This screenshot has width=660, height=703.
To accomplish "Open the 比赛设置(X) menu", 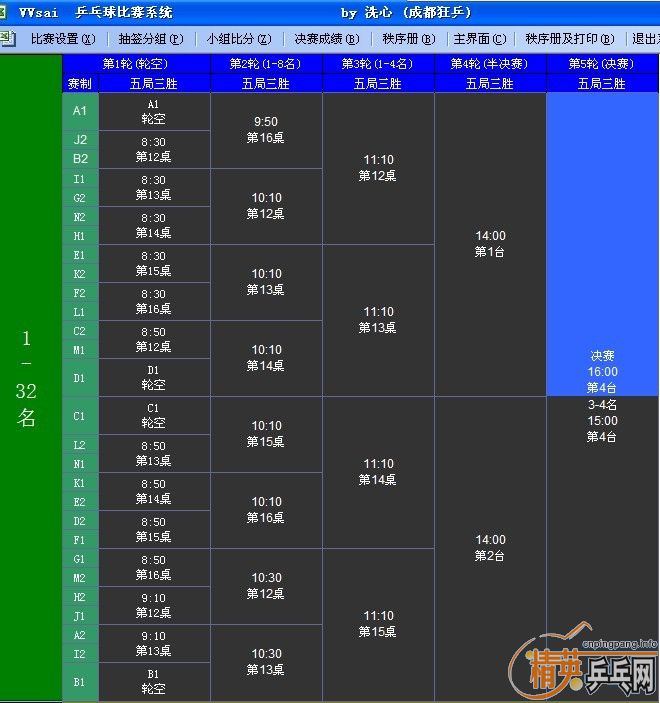I will coord(63,39).
